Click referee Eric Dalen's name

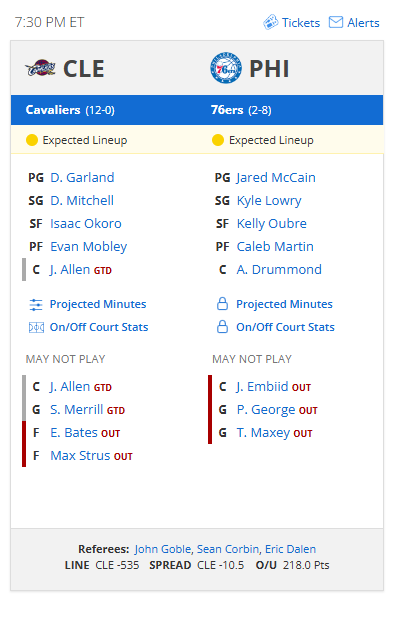[290, 549]
